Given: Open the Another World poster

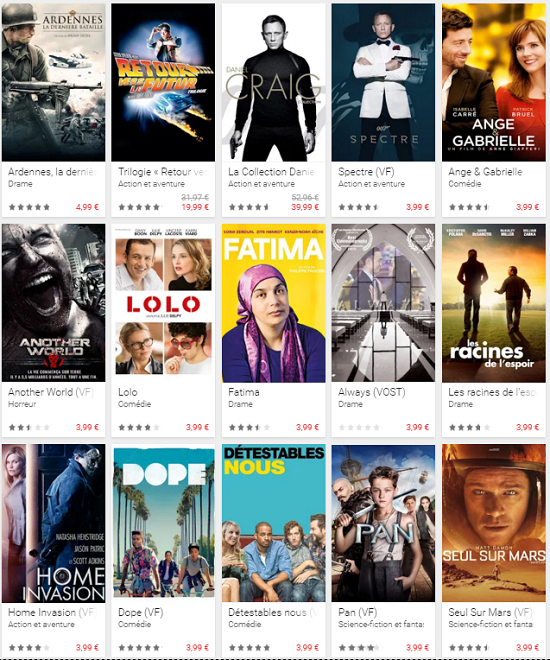Looking at the screenshot, I should (x=53, y=303).
